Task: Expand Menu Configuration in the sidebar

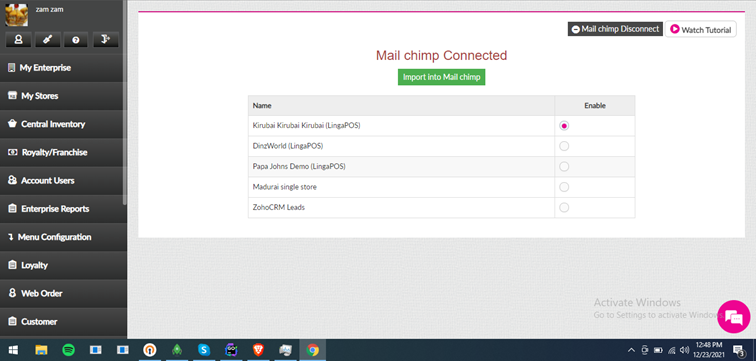Action: click(63, 237)
